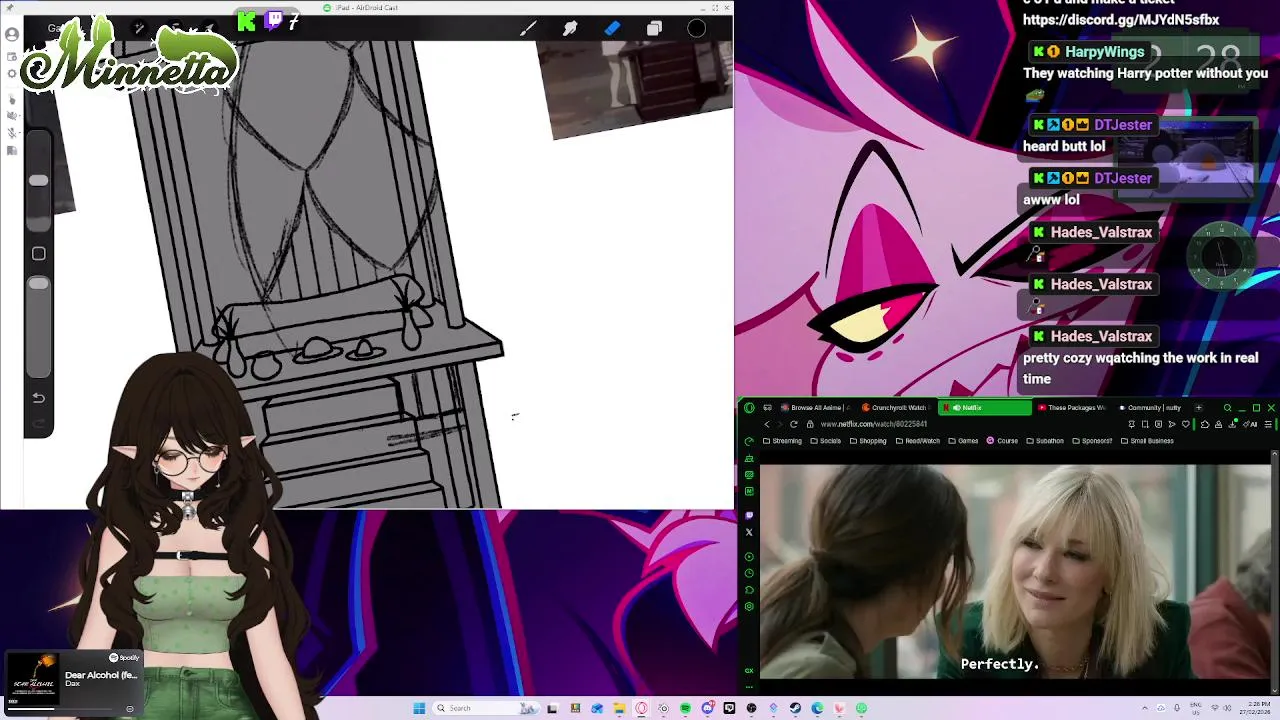1280x720 pixels.
Task: Go back in the browser
Action: (x=767, y=424)
